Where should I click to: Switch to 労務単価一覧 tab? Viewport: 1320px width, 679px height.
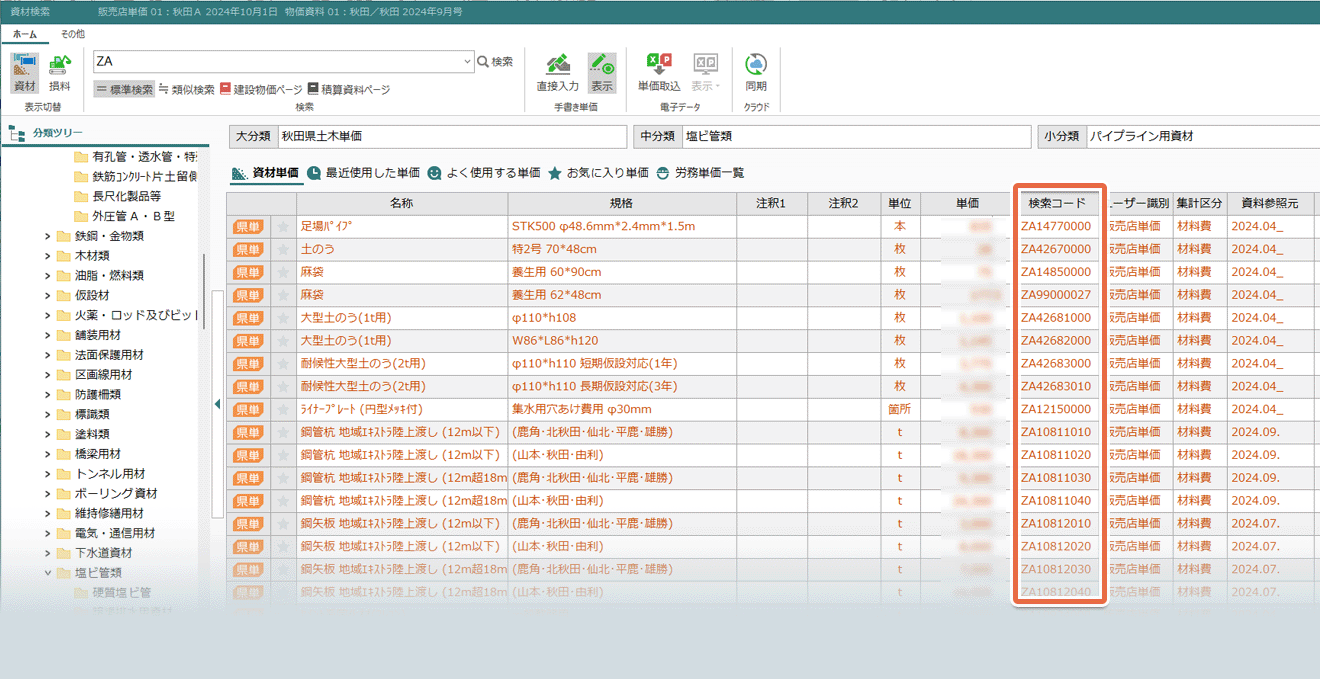pyautogui.click(x=700, y=173)
